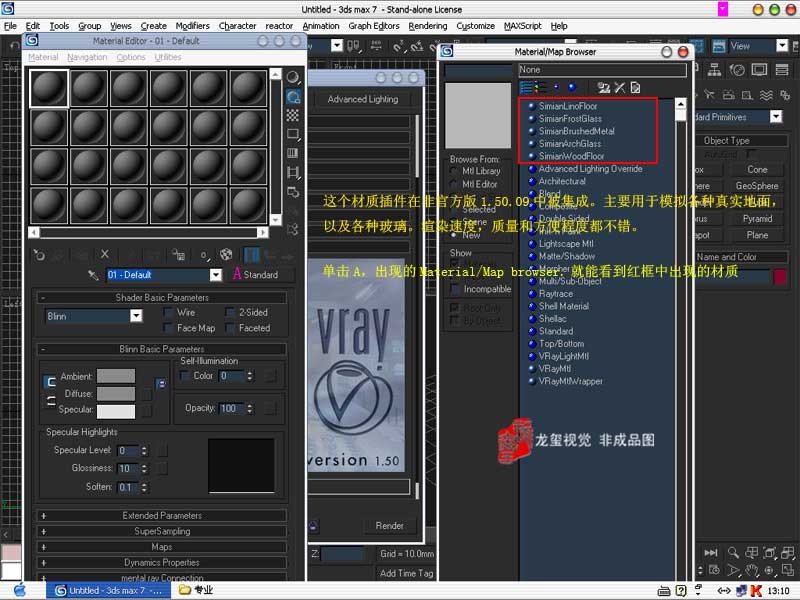Click Specular color swatch
The image size is (800, 600).
click(116, 411)
